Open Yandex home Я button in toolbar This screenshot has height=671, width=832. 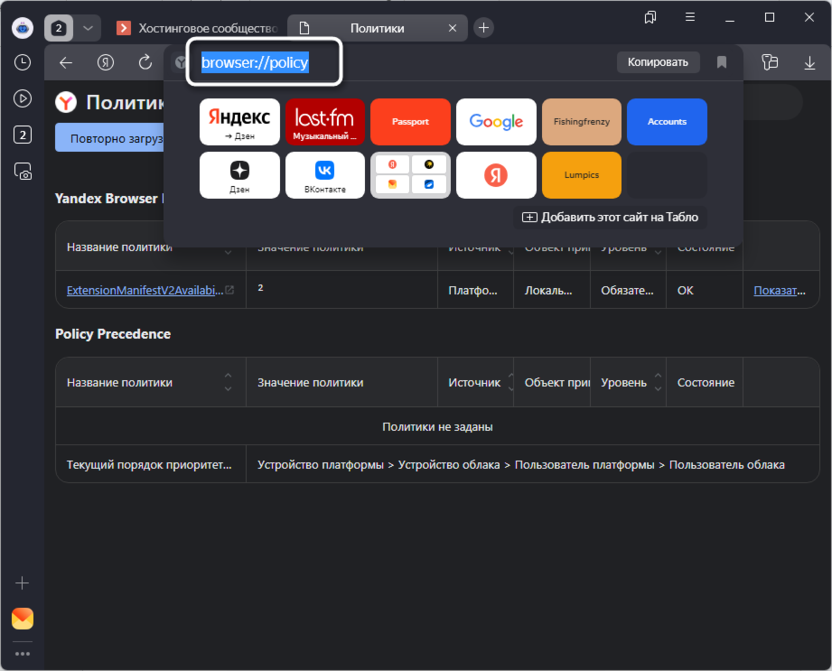[x=106, y=63]
